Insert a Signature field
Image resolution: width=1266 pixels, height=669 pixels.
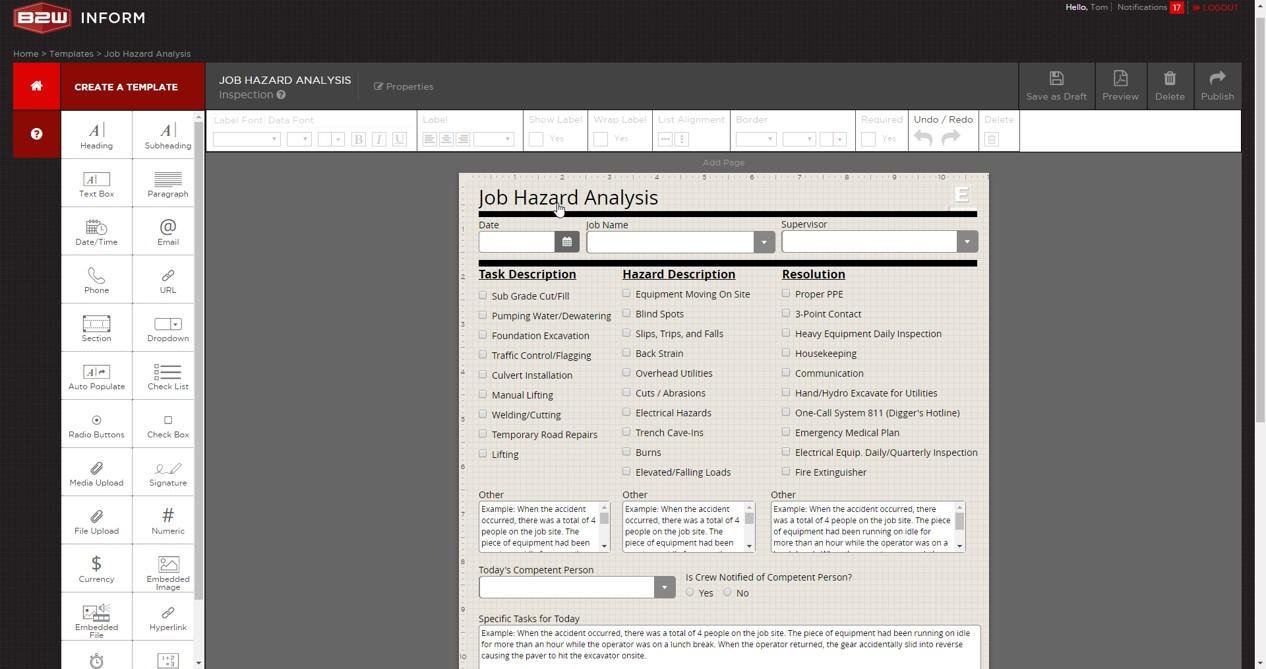(168, 473)
